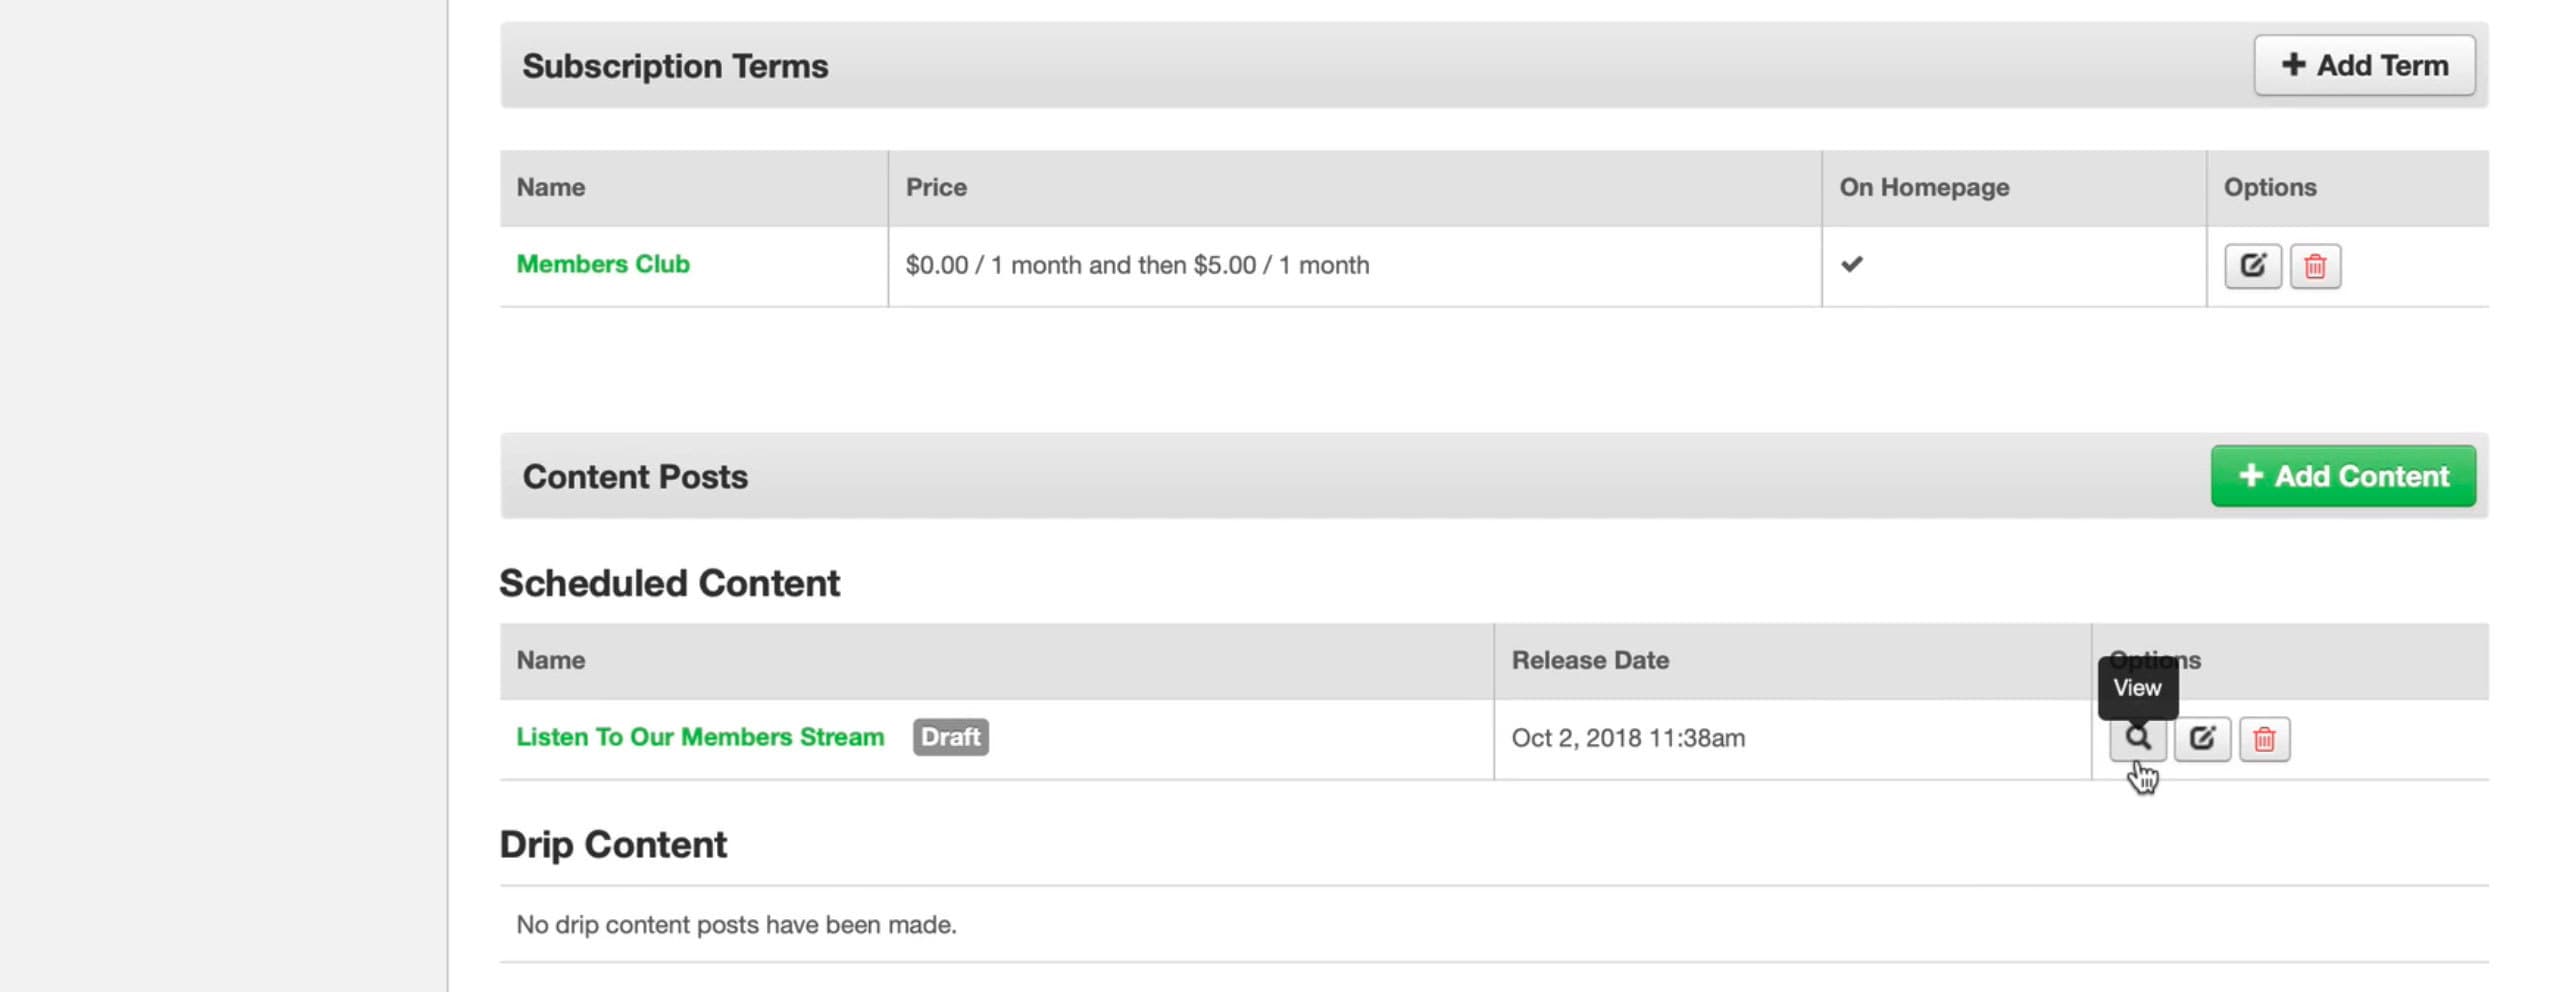Delete the Listen To Our Members Stream post

pyautogui.click(x=2264, y=739)
